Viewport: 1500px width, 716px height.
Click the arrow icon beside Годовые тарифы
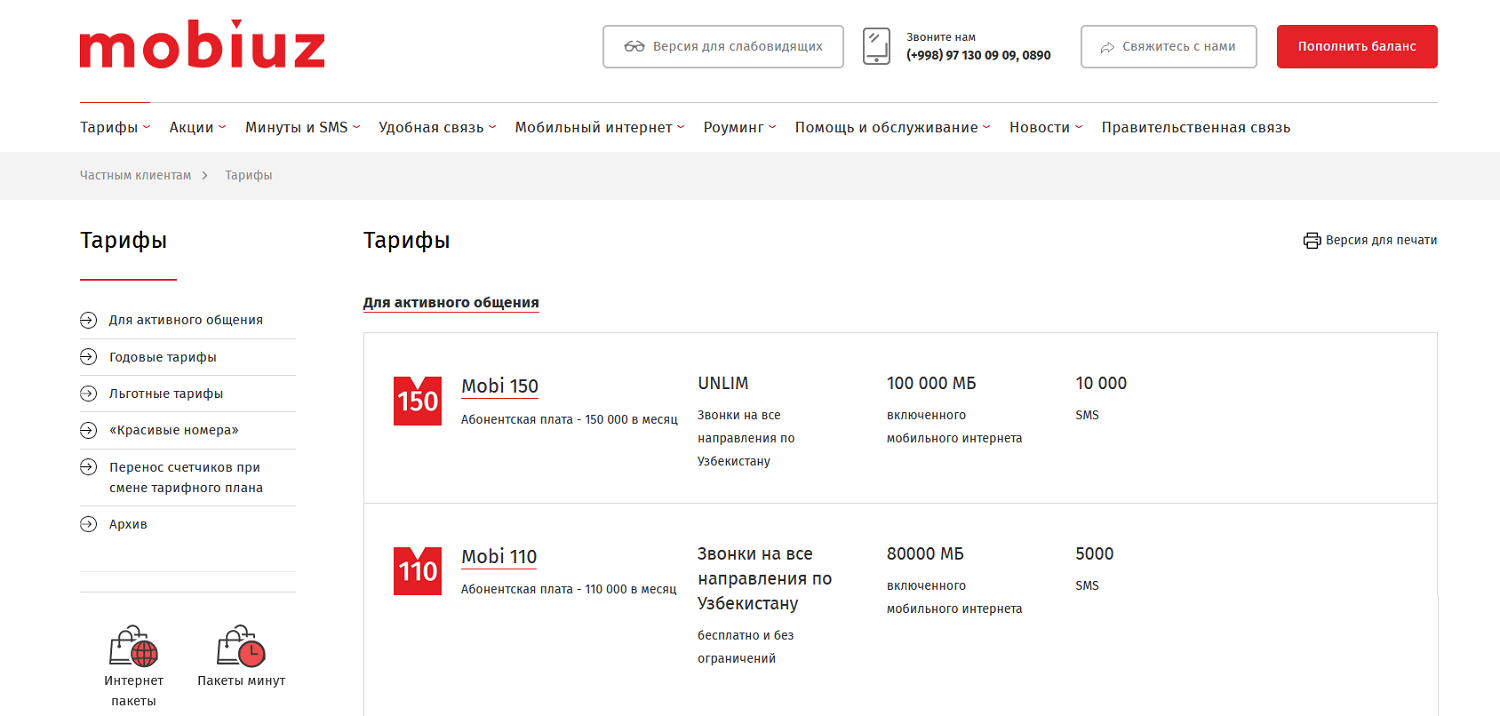(x=88, y=357)
